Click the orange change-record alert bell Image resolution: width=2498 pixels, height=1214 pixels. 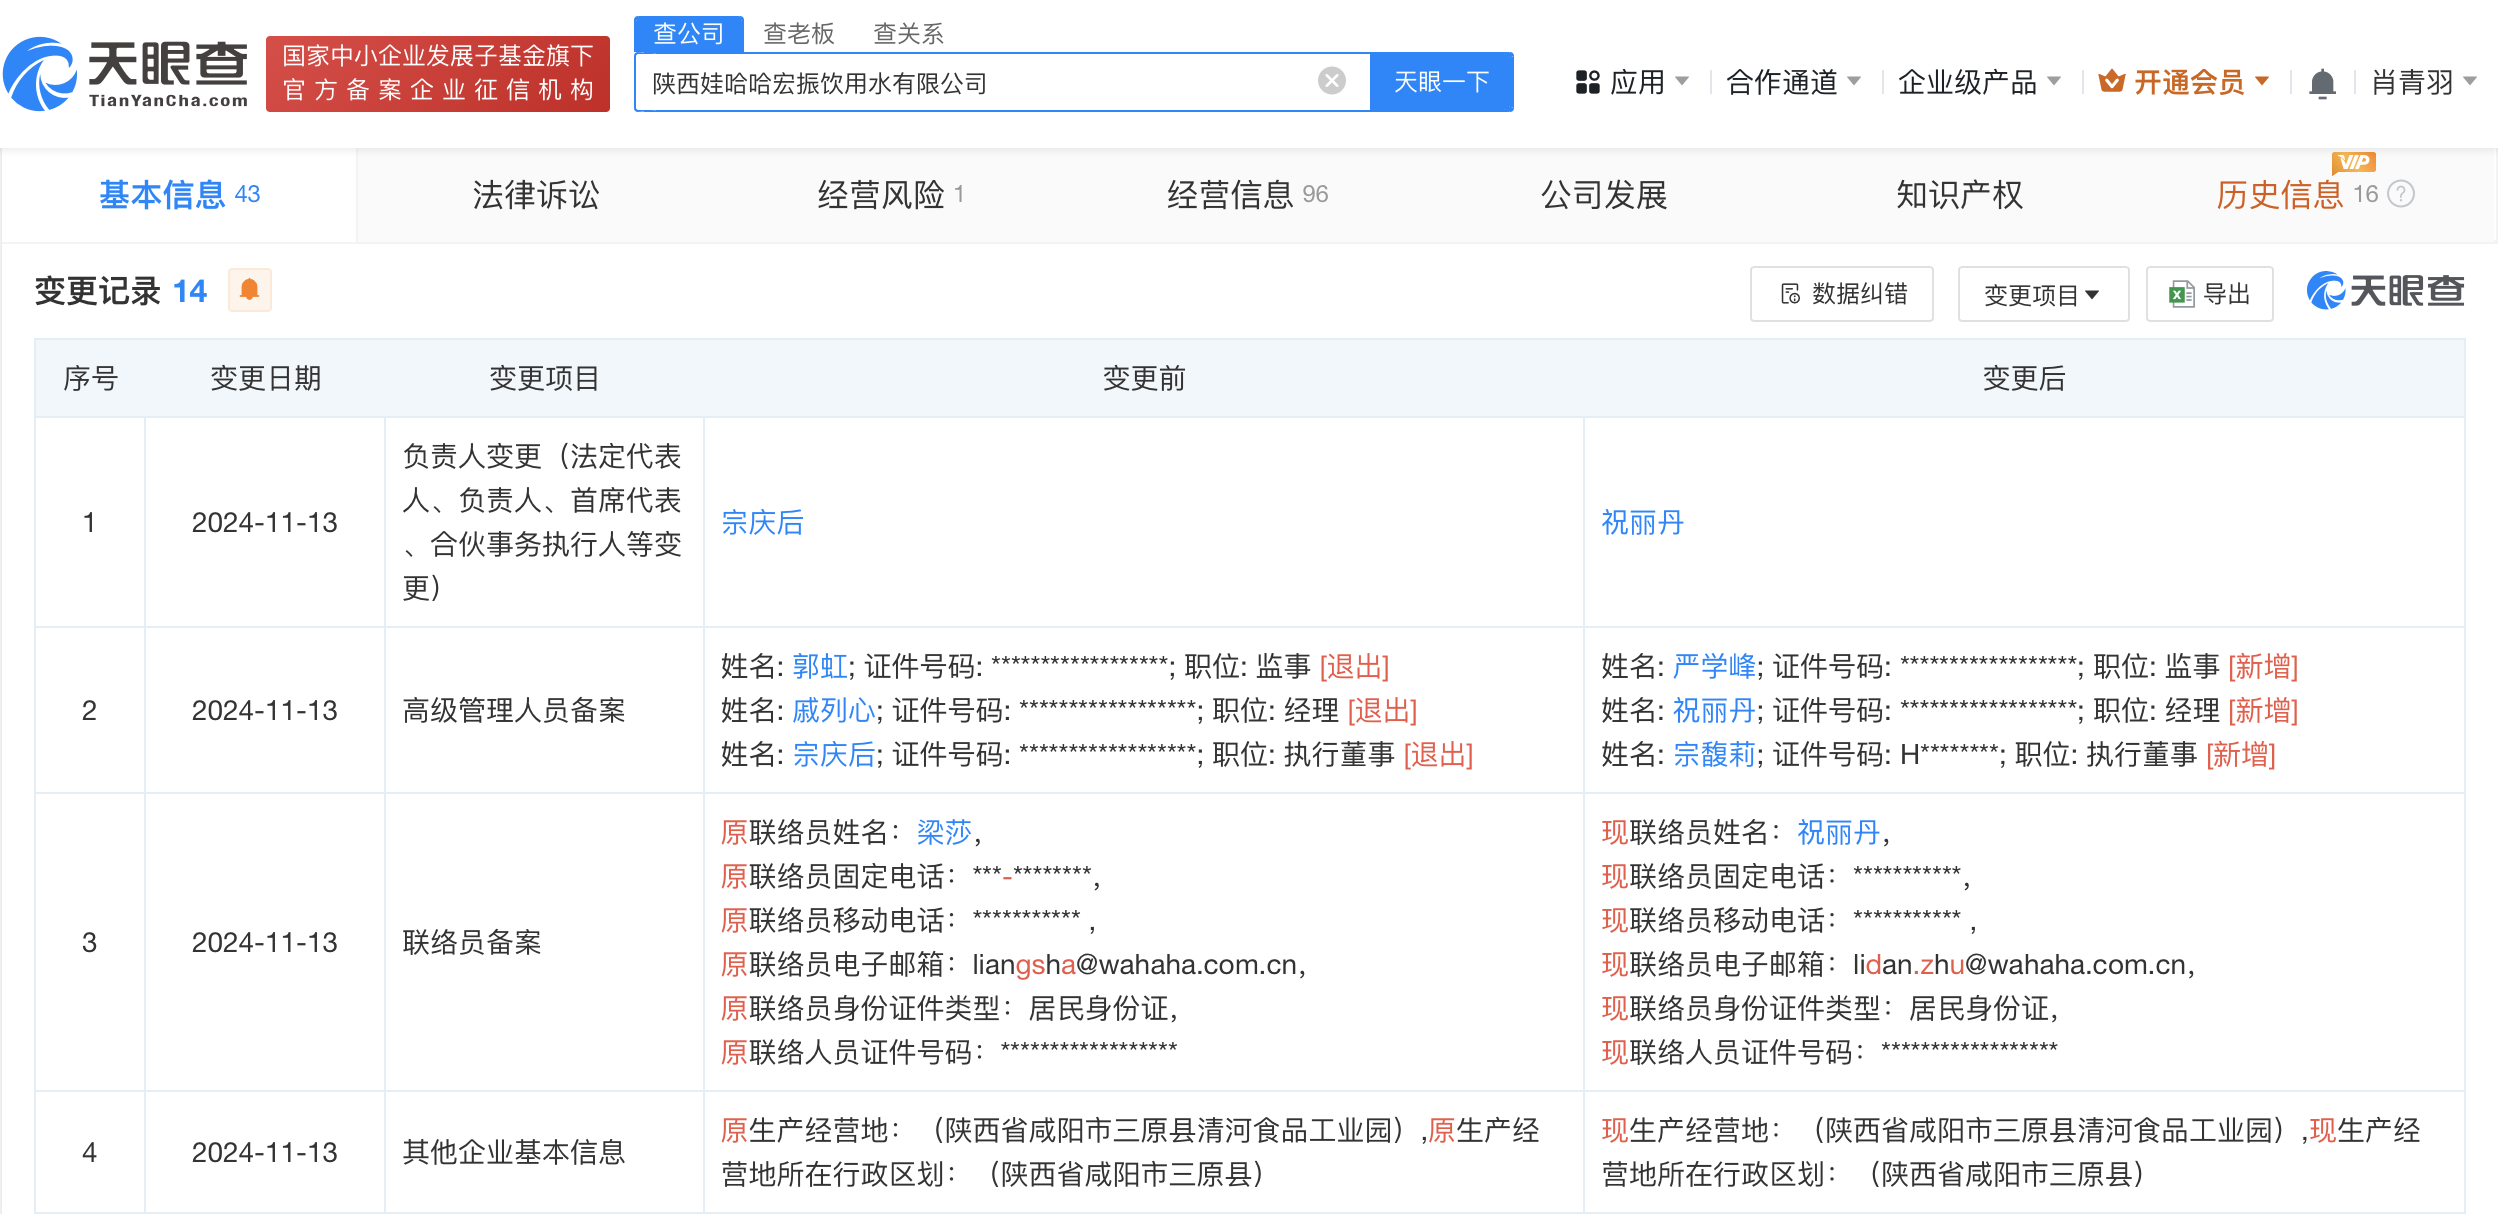[249, 290]
